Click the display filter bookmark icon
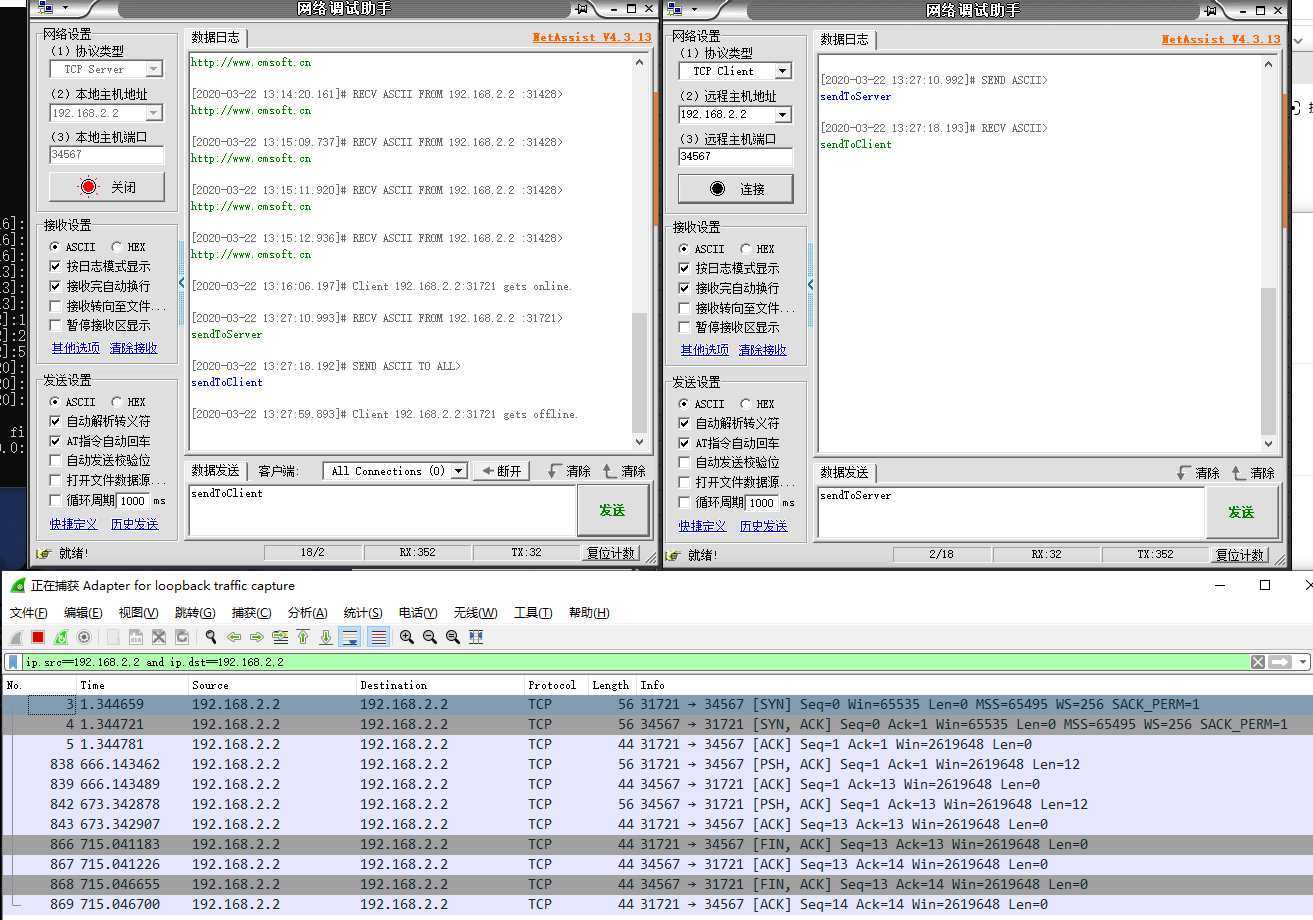 tap(13, 662)
